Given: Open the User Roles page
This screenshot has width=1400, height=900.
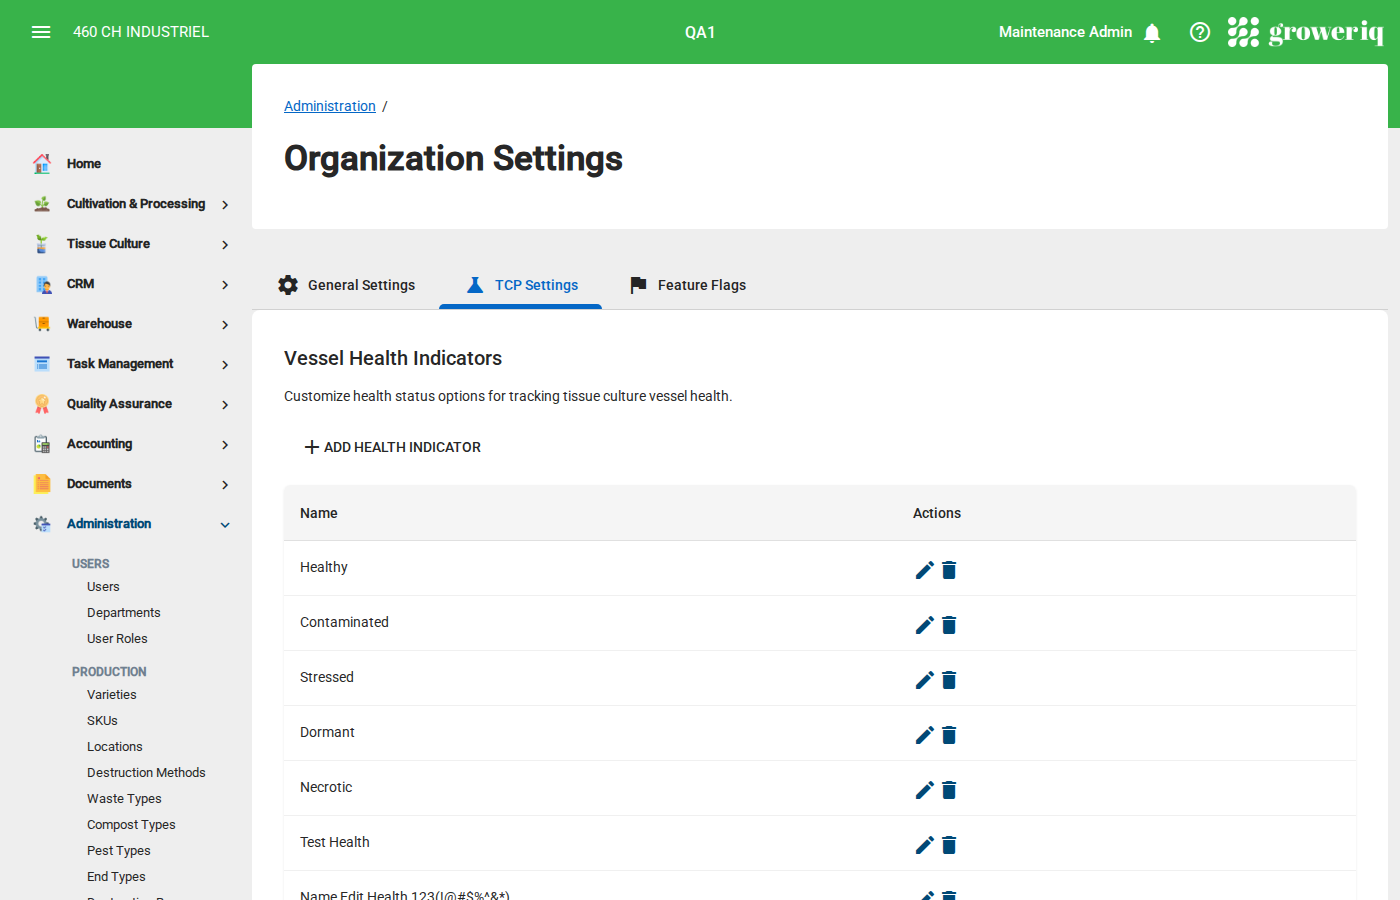Looking at the screenshot, I should (116, 638).
